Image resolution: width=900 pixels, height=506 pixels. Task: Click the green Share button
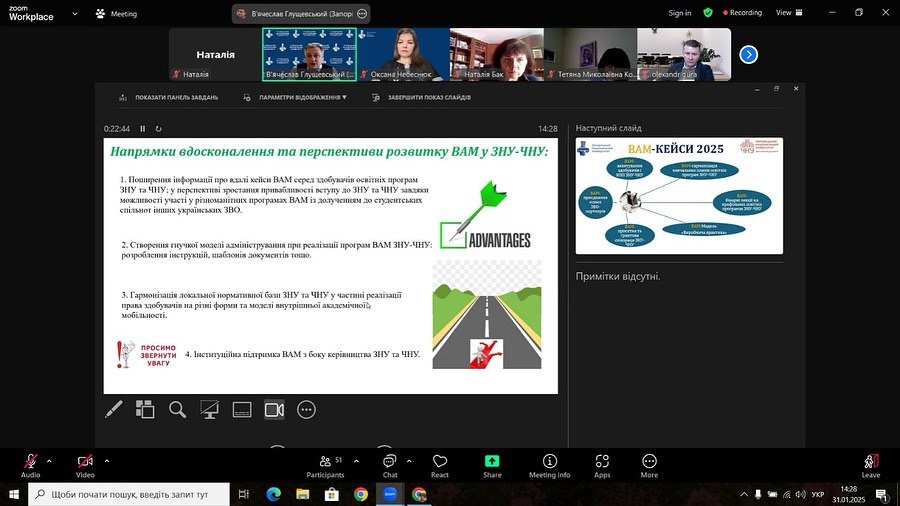tap(492, 465)
